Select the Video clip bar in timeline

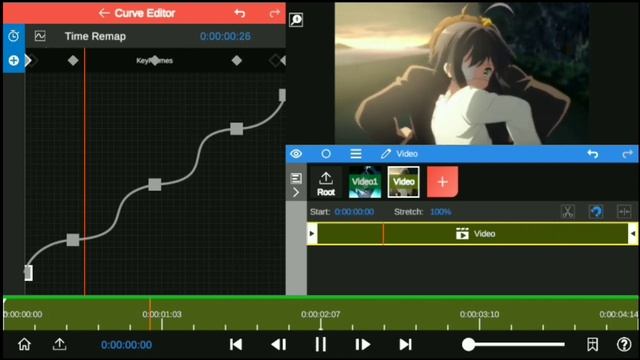pos(473,234)
